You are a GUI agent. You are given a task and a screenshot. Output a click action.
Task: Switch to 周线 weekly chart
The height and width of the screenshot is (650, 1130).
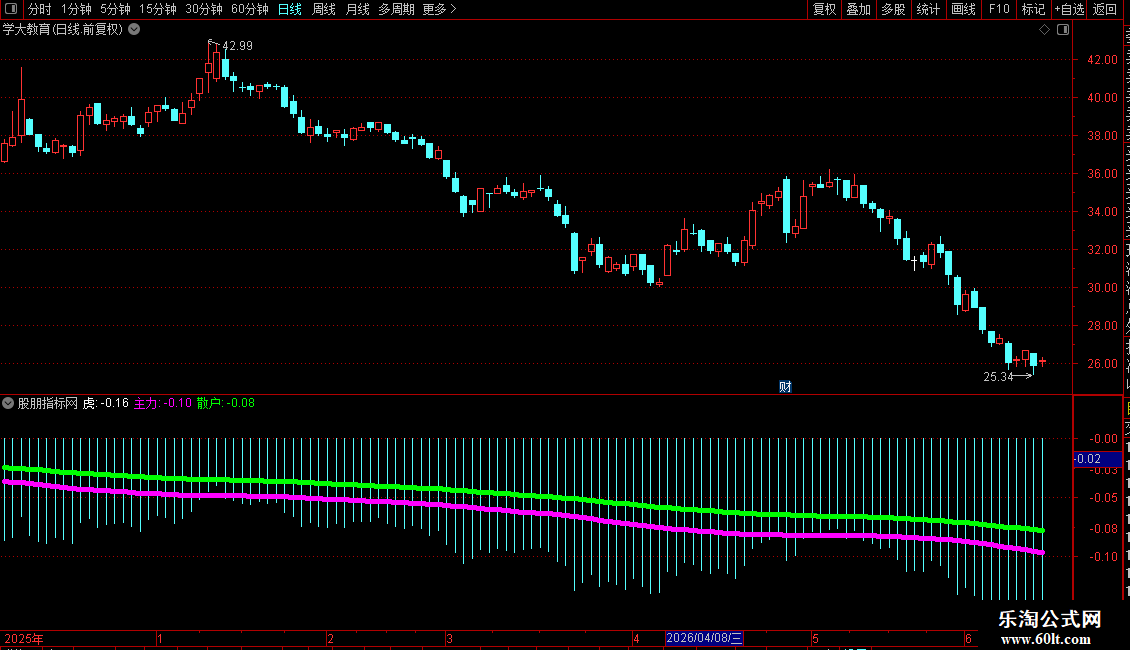pyautogui.click(x=324, y=9)
